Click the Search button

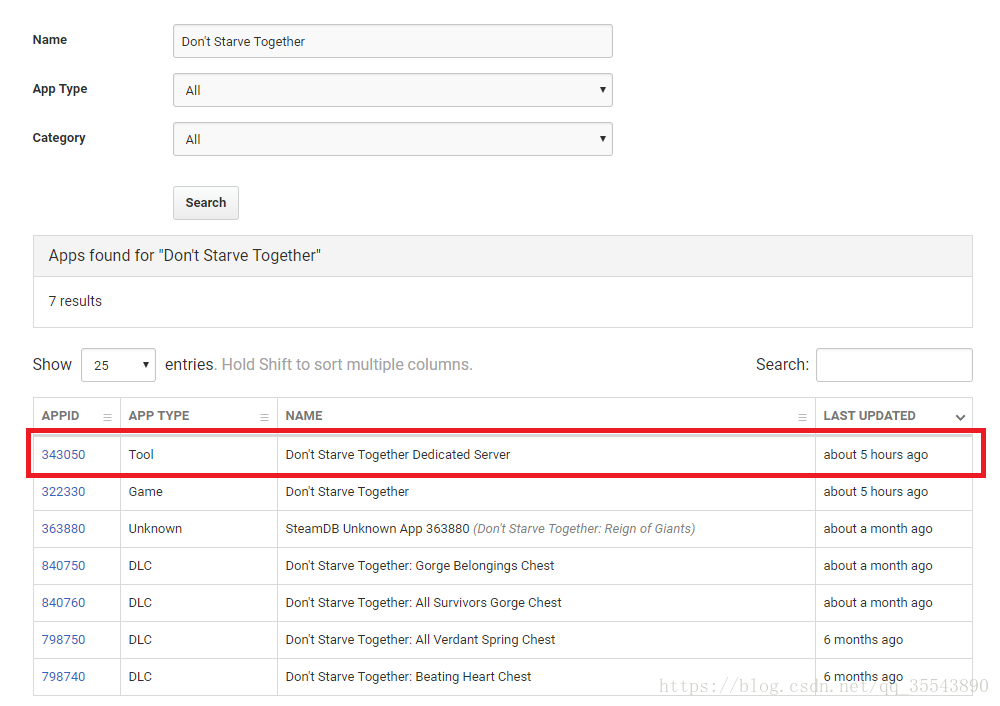(x=206, y=203)
